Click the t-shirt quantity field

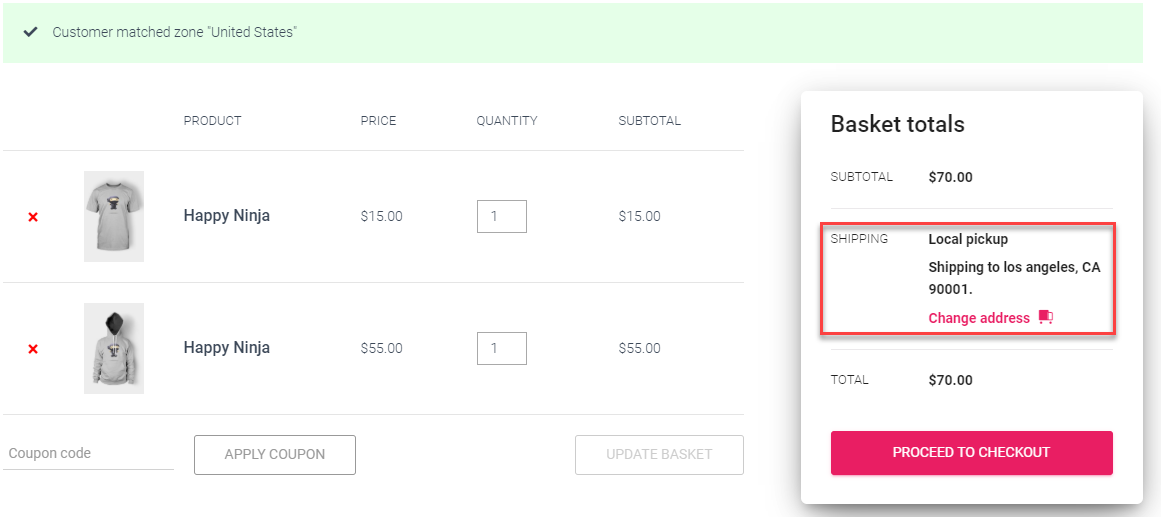[501, 216]
